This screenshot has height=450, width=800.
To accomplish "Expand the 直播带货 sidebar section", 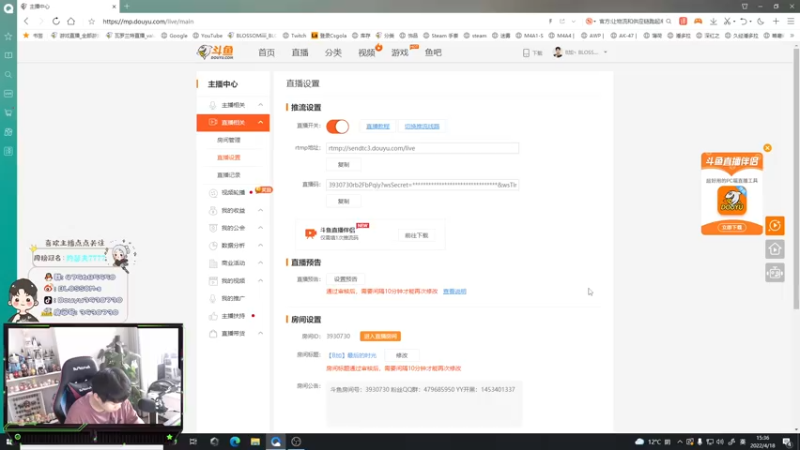I will pos(260,333).
